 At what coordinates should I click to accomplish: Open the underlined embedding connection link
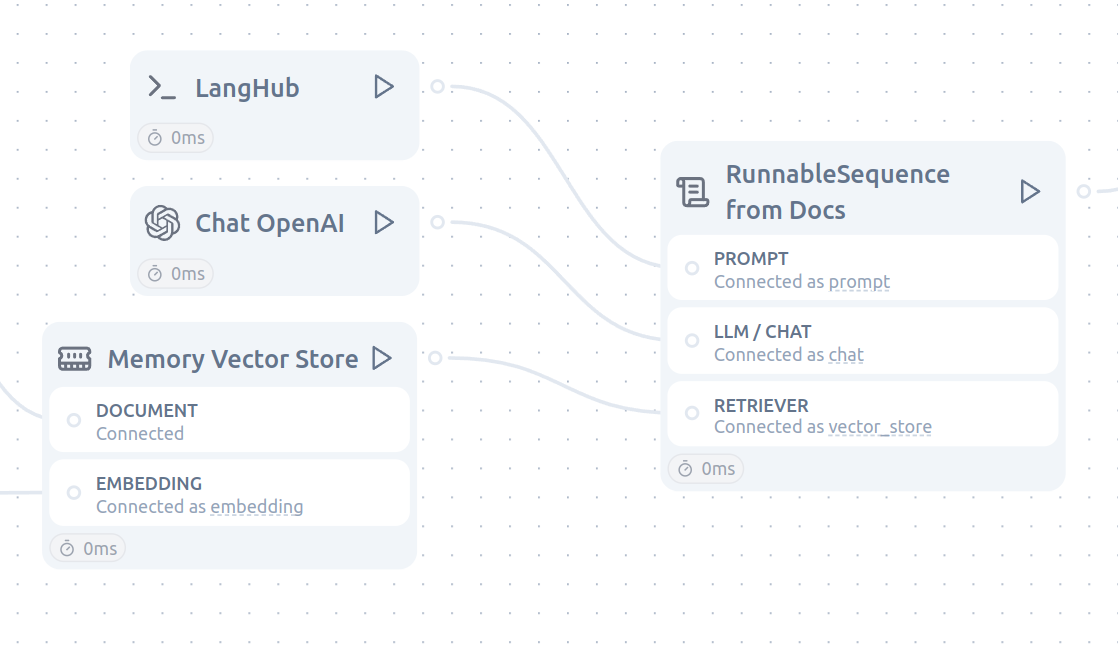257,507
